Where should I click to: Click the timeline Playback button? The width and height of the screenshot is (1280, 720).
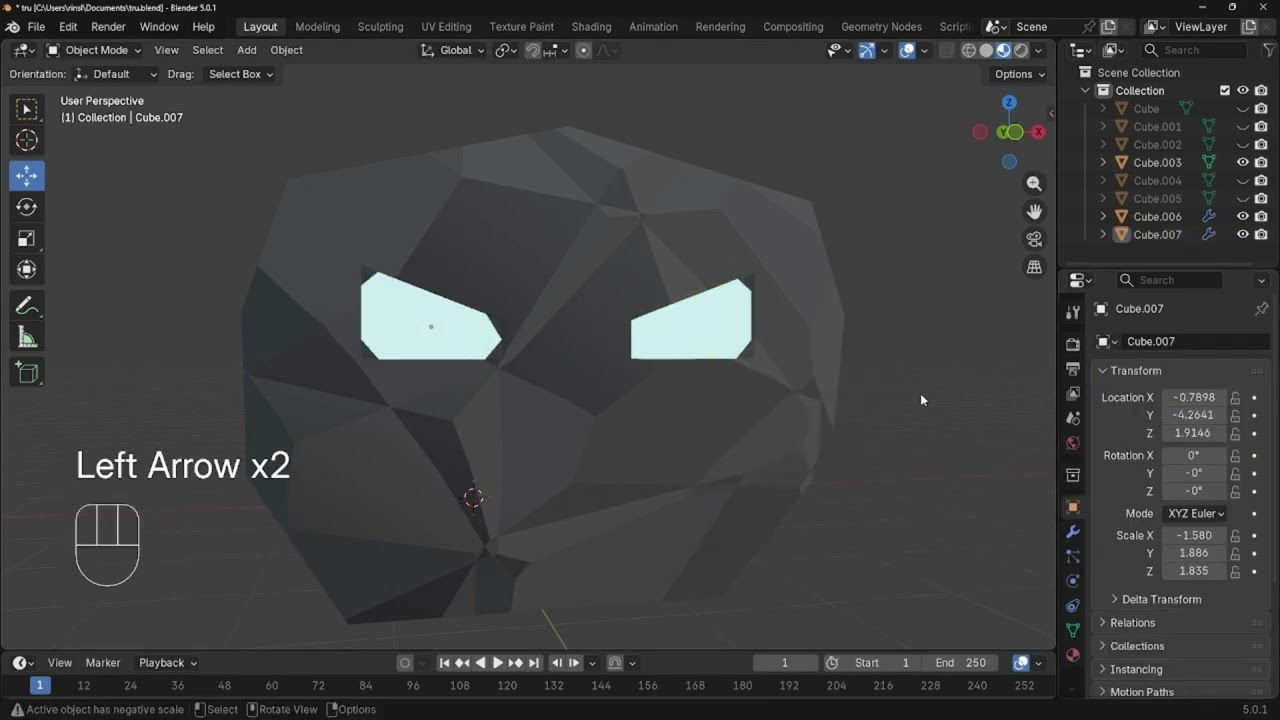point(167,662)
